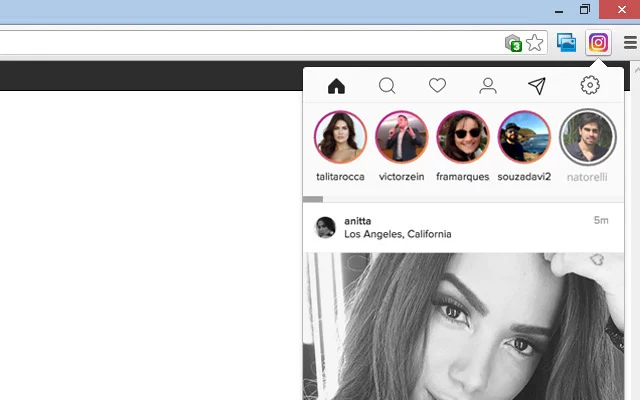Open the browser hamburger menu
This screenshot has width=640, height=400.
631,42
